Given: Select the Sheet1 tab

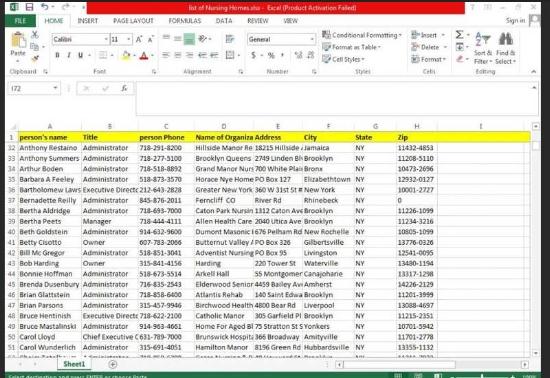Looking at the screenshot, I should [74, 364].
